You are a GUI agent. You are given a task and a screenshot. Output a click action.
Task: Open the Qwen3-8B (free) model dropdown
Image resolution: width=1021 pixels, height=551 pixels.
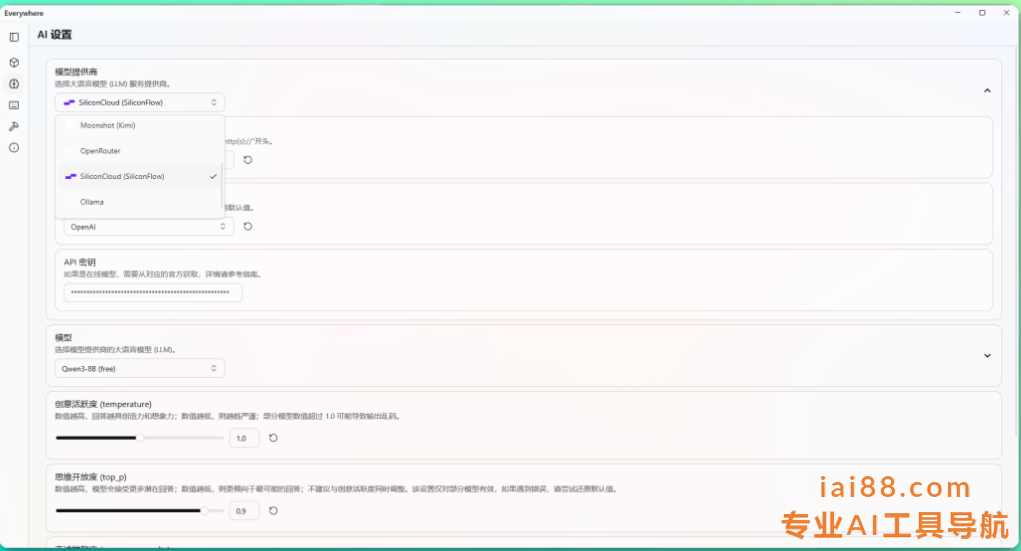coord(140,369)
